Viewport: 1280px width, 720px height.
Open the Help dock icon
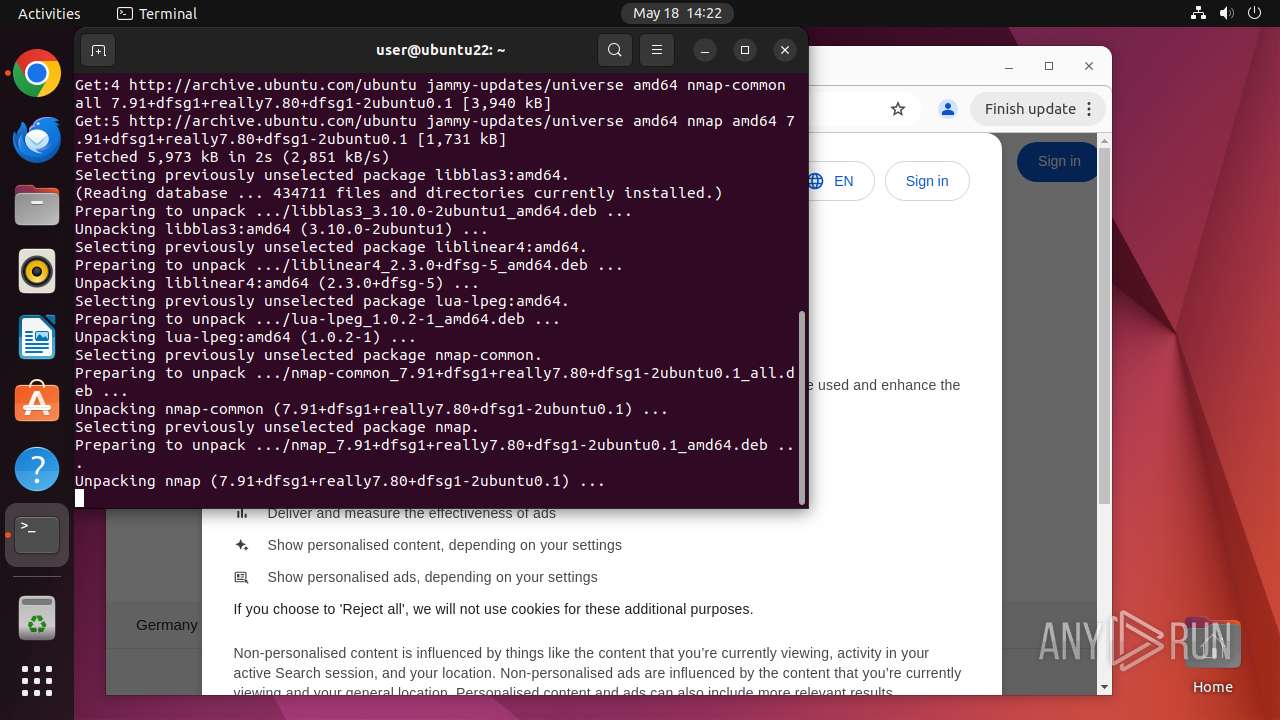(x=37, y=468)
